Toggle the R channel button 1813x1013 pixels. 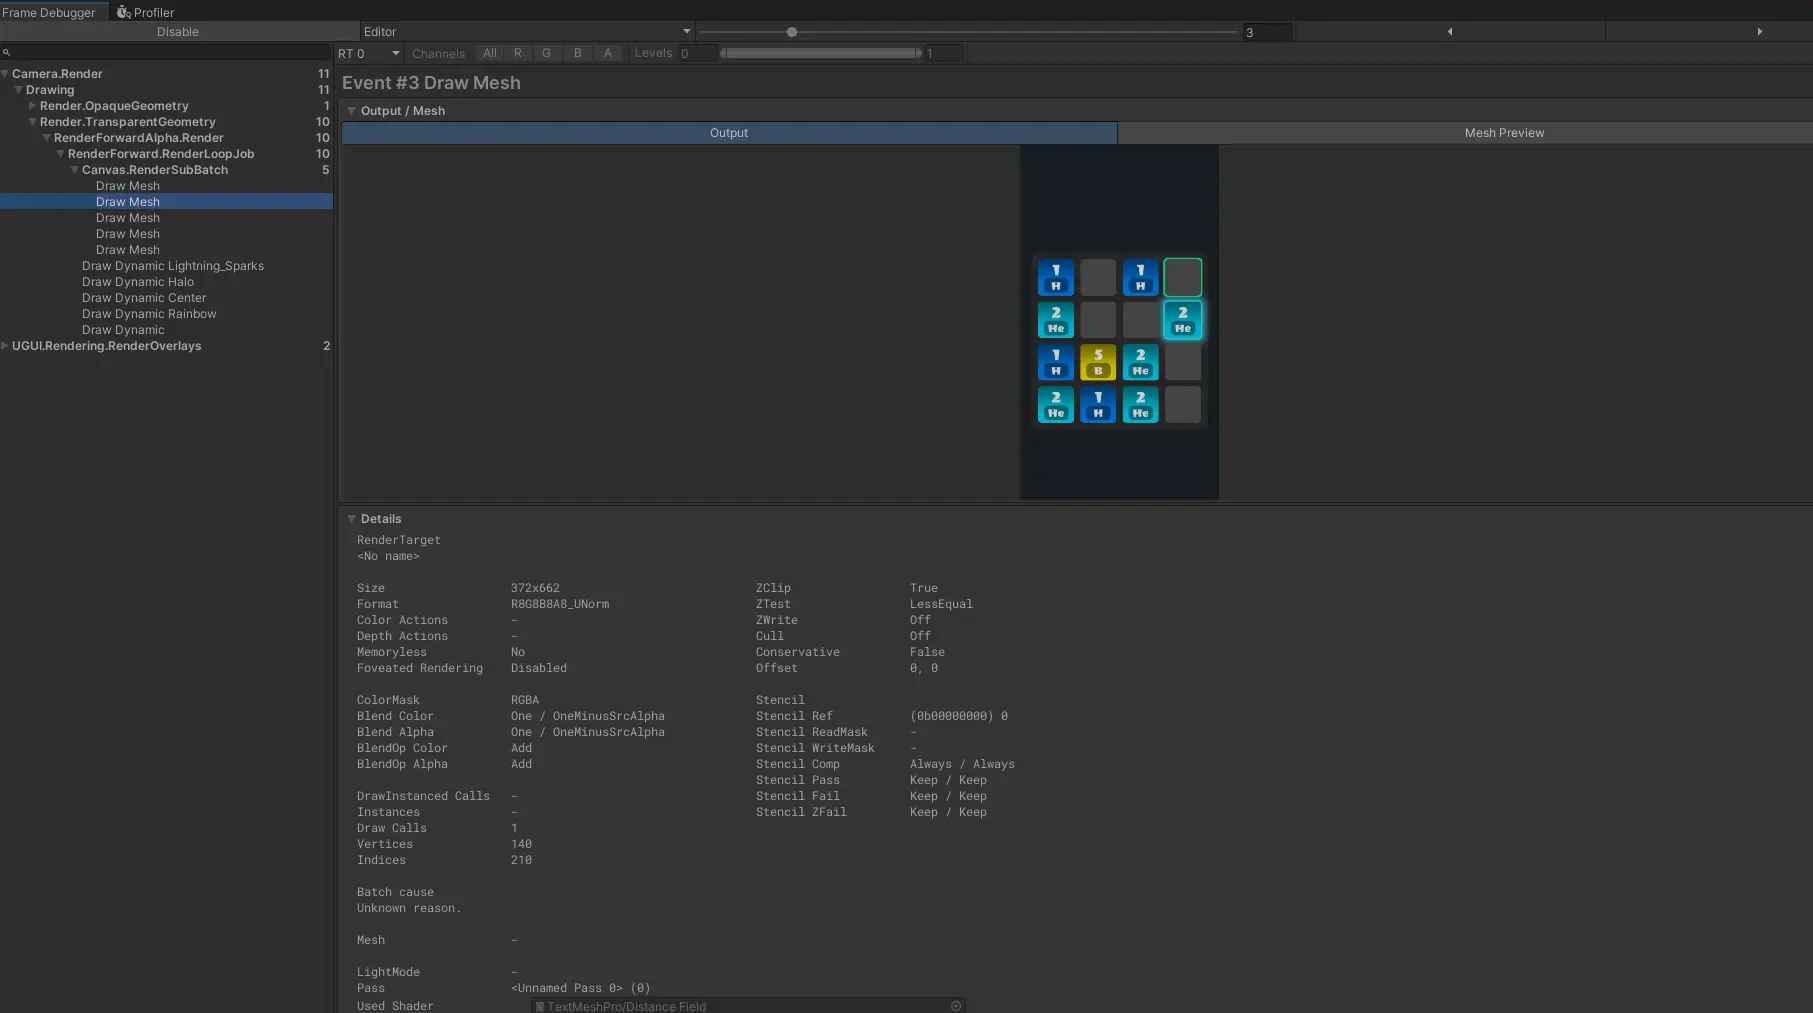click(518, 53)
